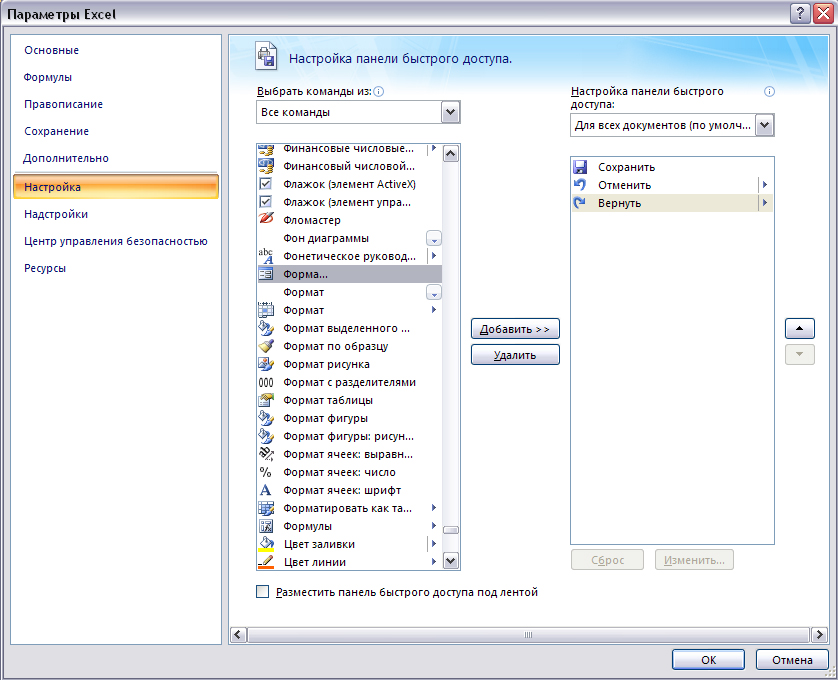
Task: Click the Формат рисунка icon
Action: coord(266,364)
